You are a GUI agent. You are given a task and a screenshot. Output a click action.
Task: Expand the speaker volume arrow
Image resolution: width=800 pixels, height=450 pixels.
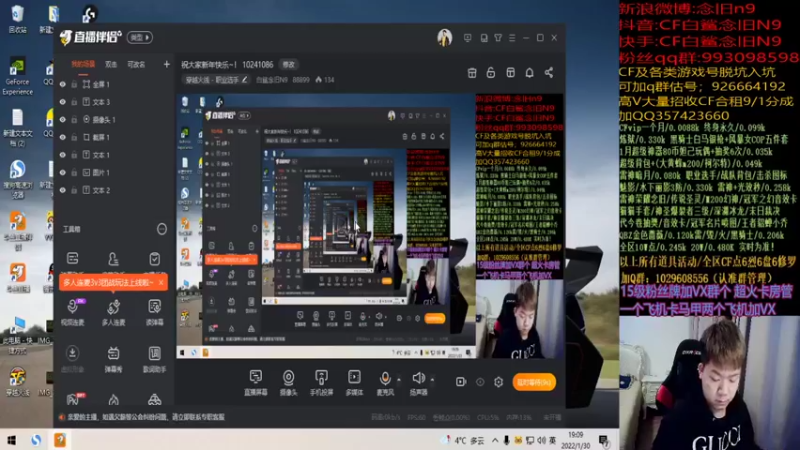tap(433, 379)
